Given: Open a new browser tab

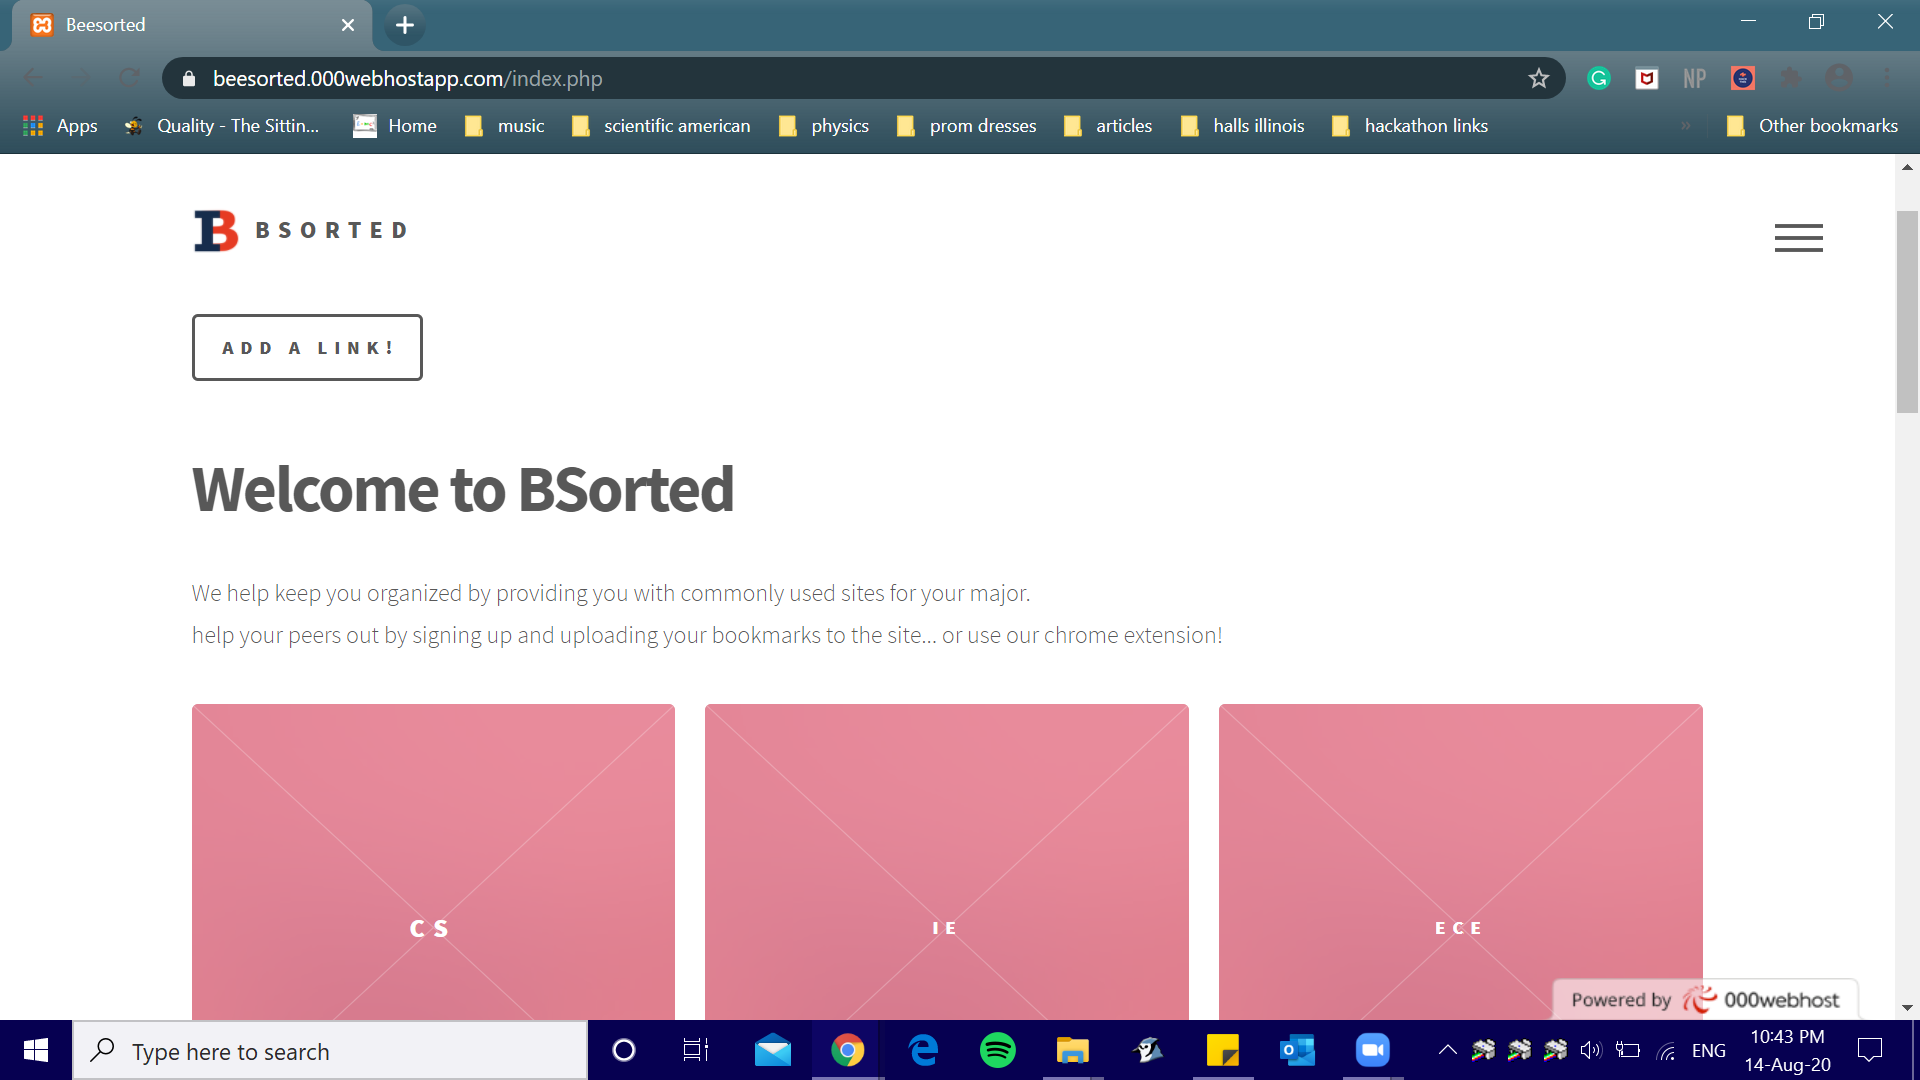Looking at the screenshot, I should [x=404, y=25].
